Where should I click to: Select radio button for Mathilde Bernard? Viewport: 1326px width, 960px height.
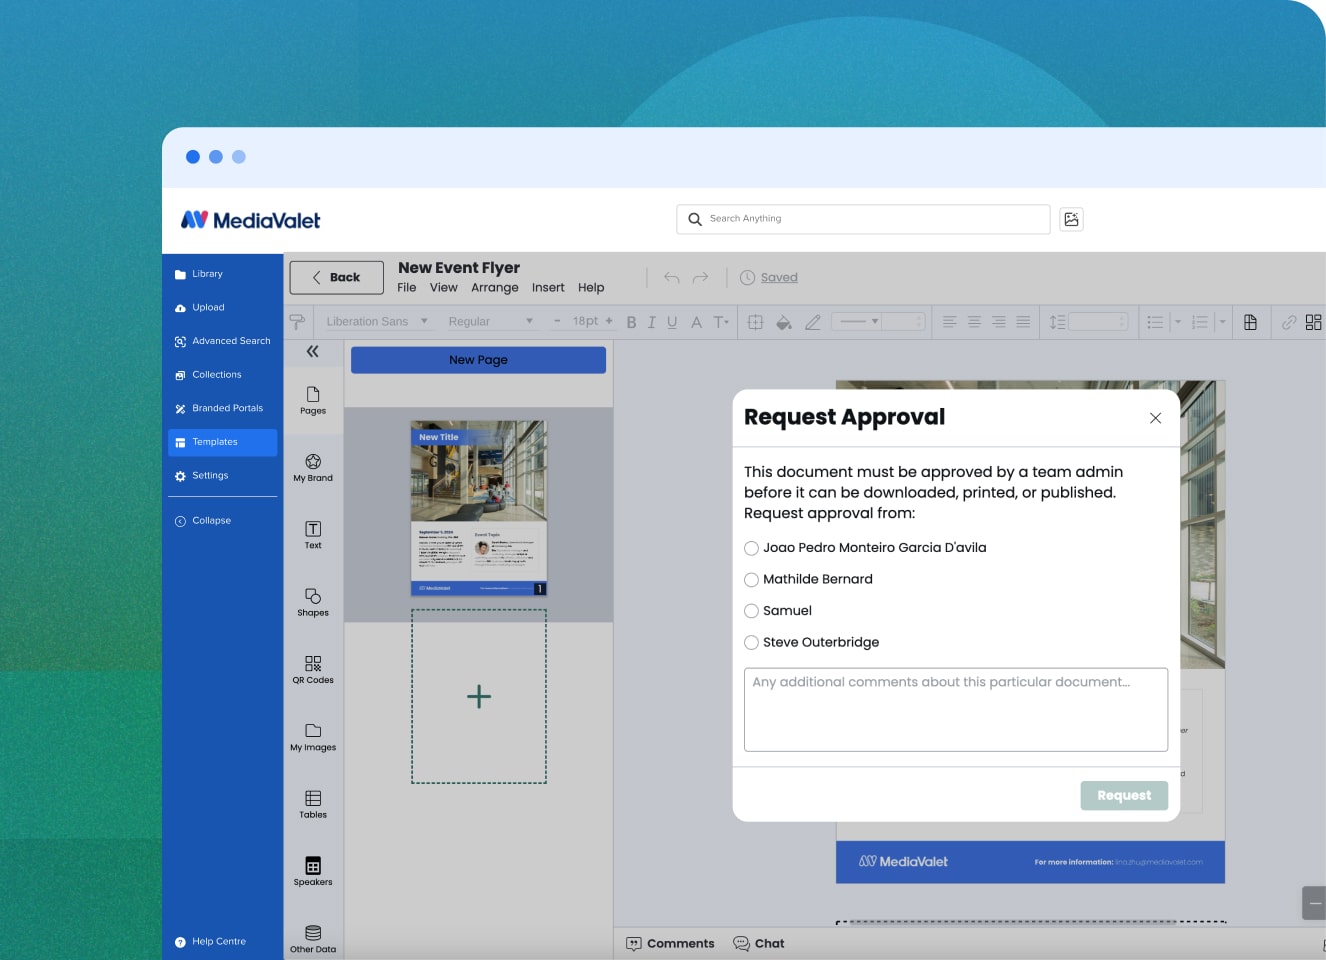click(751, 579)
